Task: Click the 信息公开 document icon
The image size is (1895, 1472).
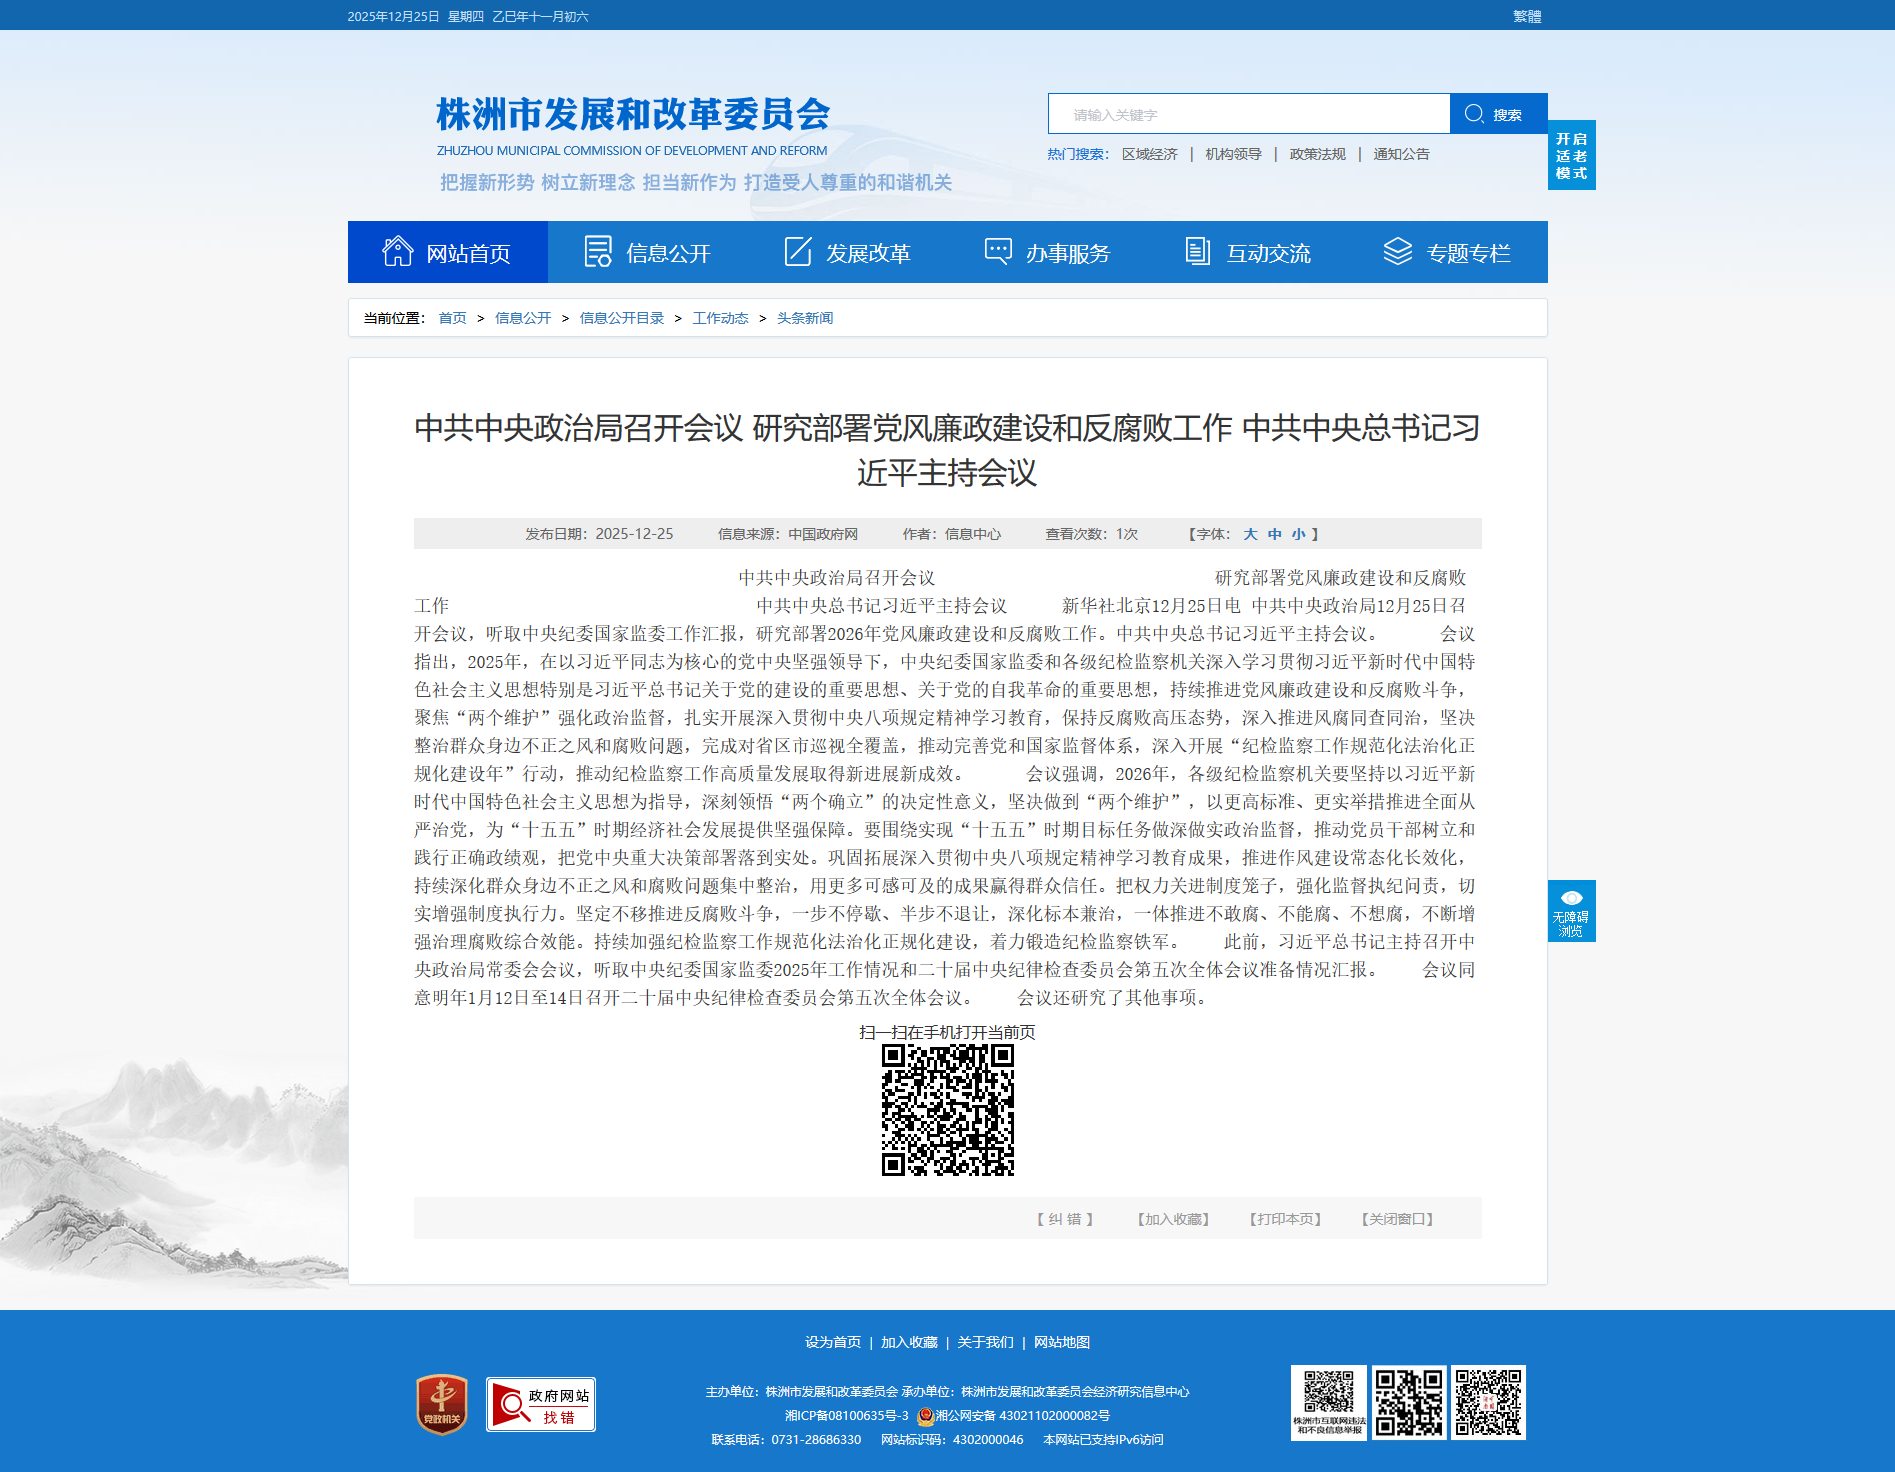Action: click(598, 252)
